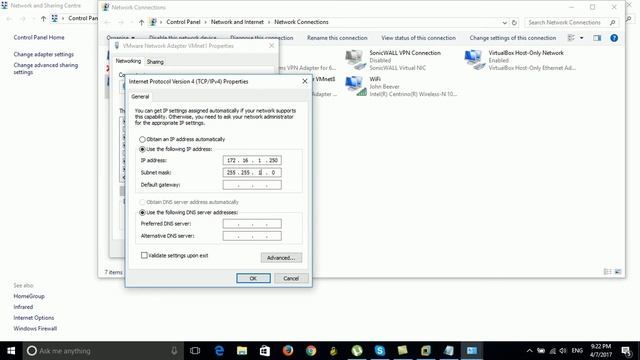640x360 pixels.
Task: Click the Alternative DNS server field
Action: [252, 236]
